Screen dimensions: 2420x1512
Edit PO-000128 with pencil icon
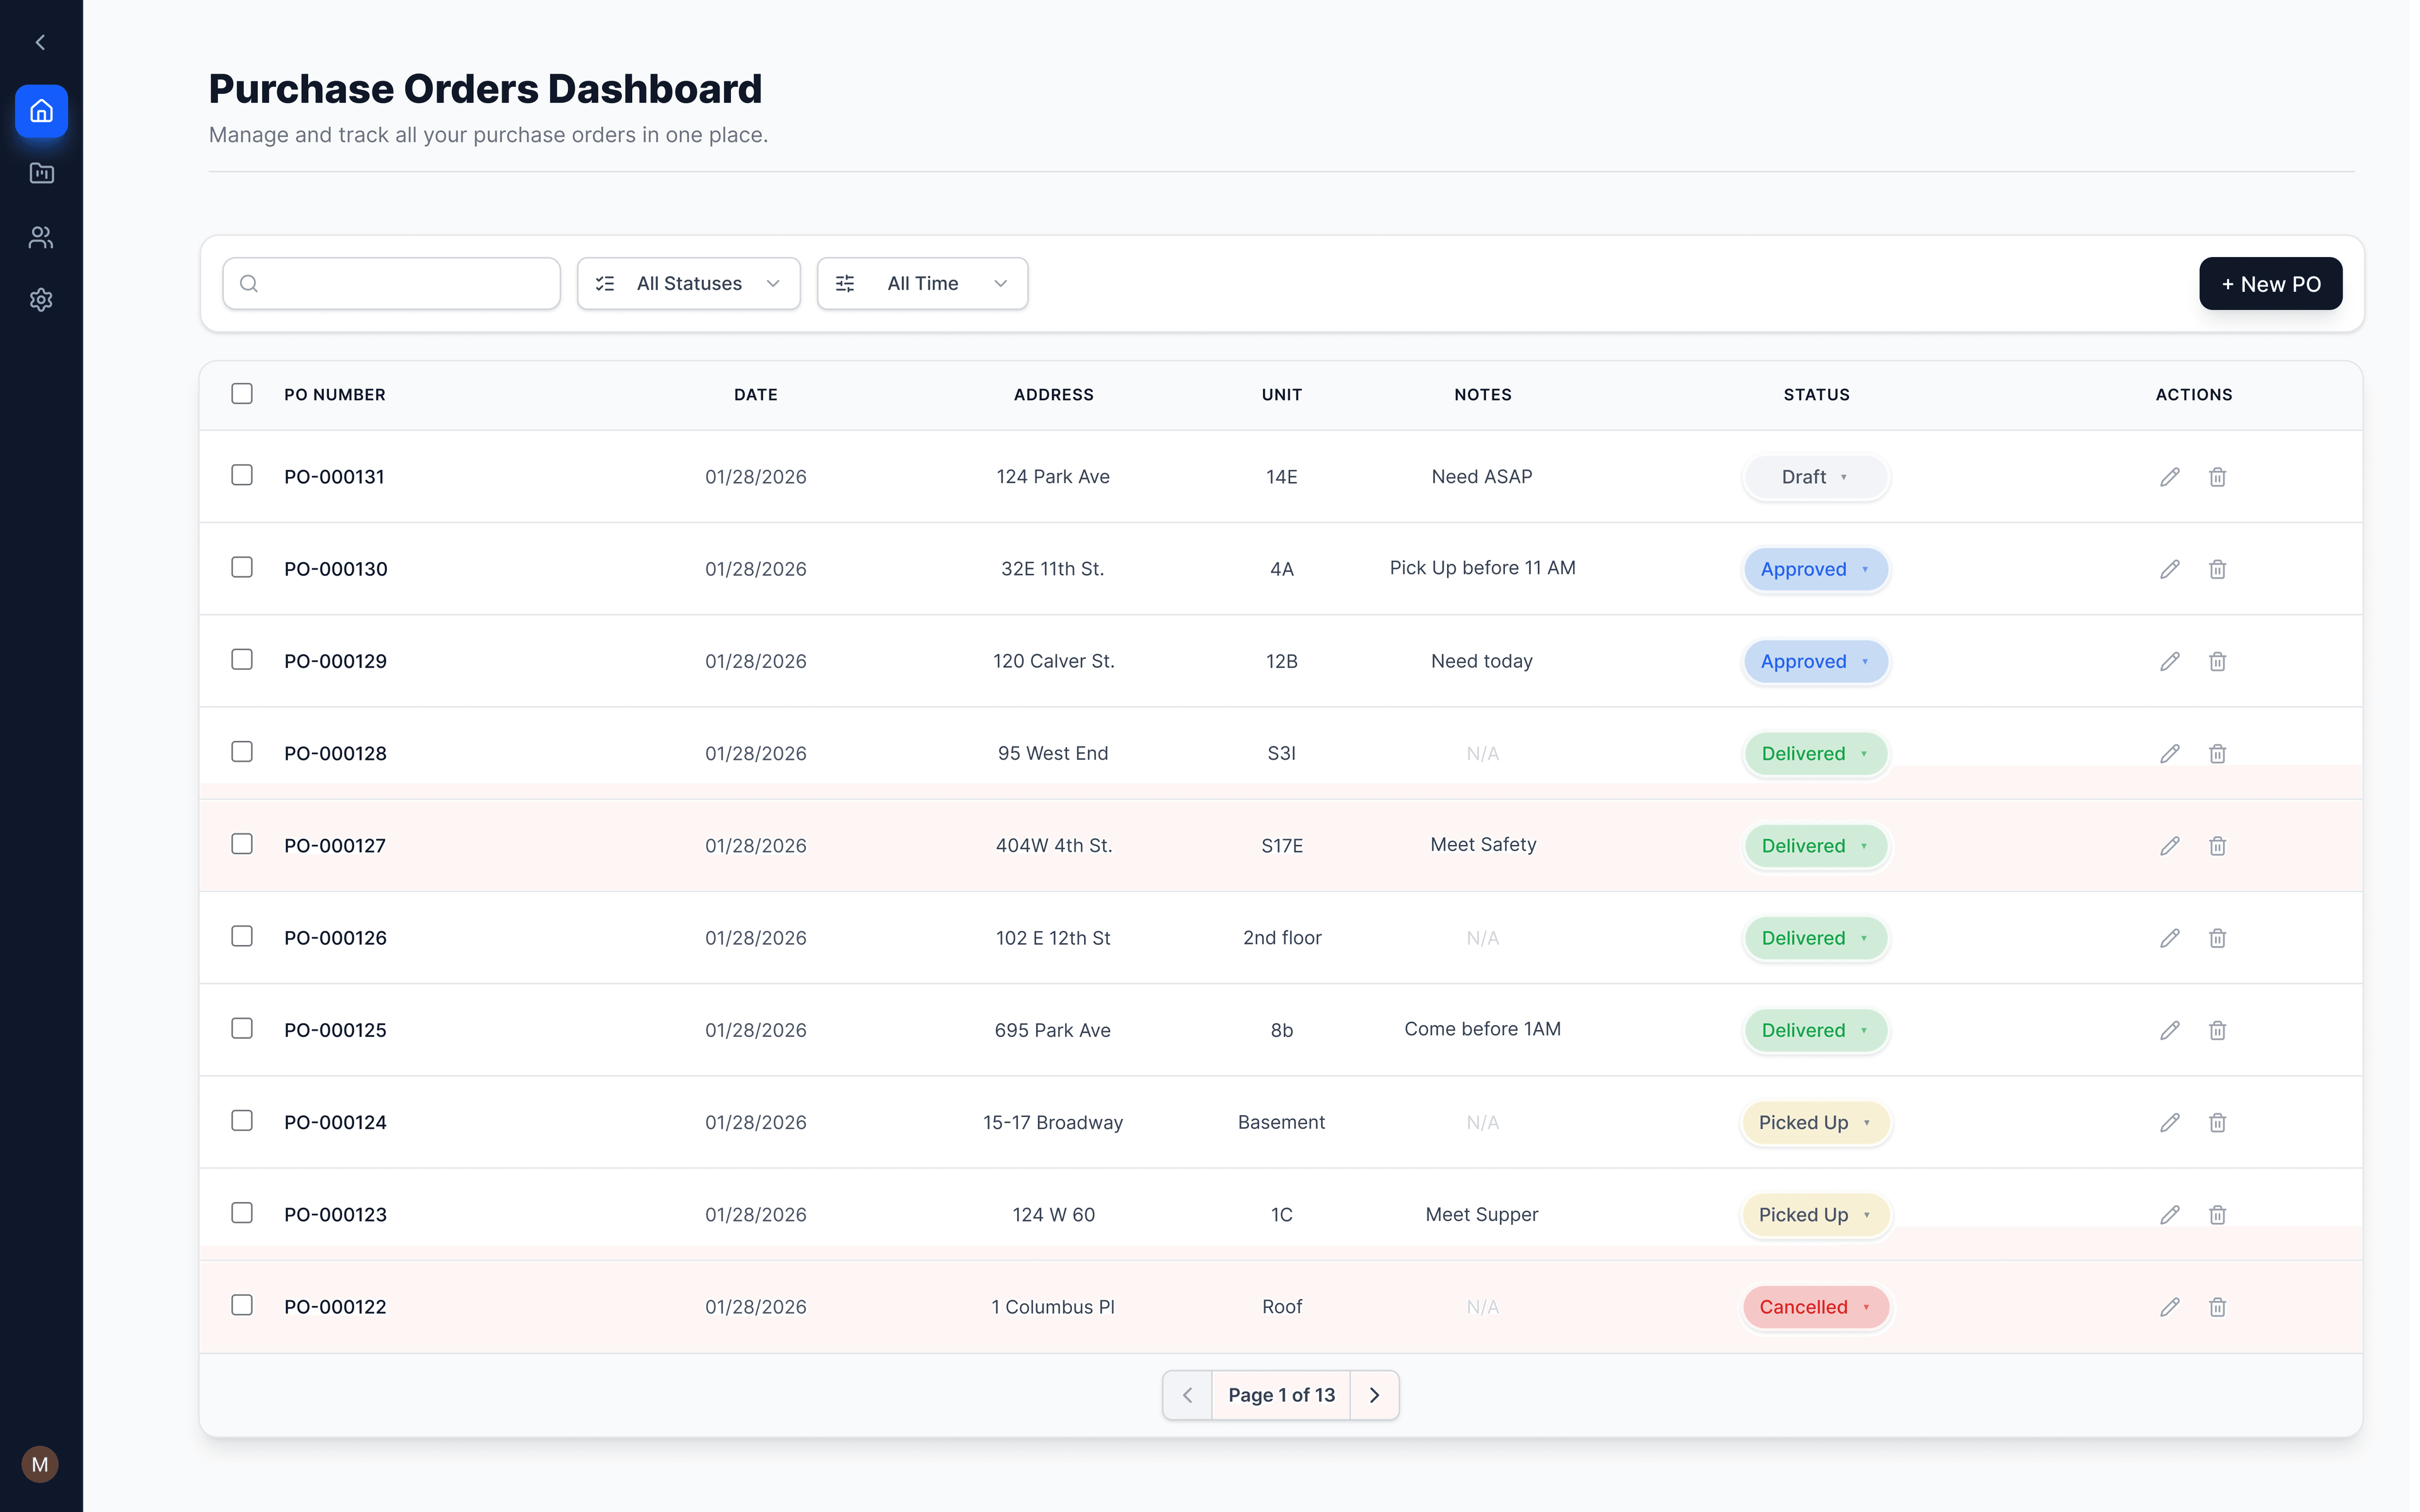(2170, 753)
